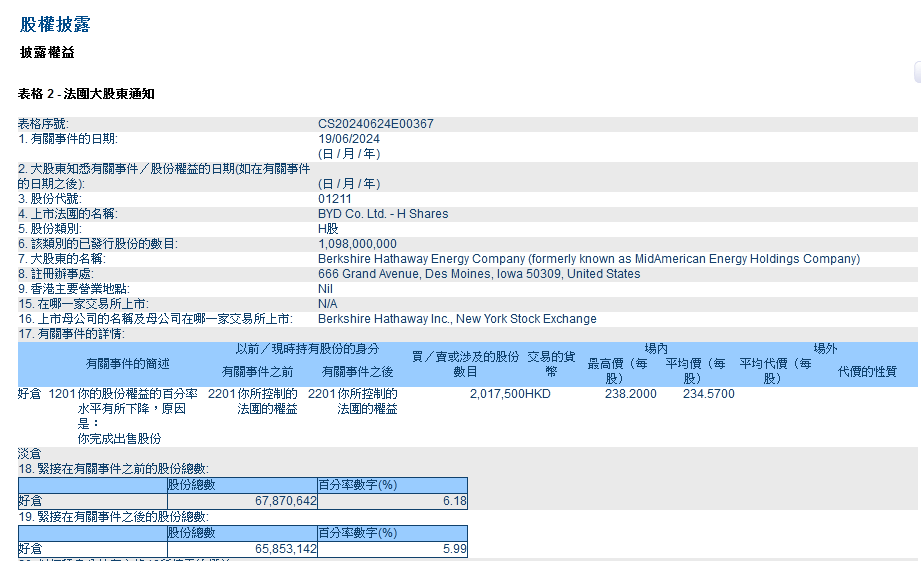Click the partially hidden button at right edge
The image size is (921, 561).
916,71
